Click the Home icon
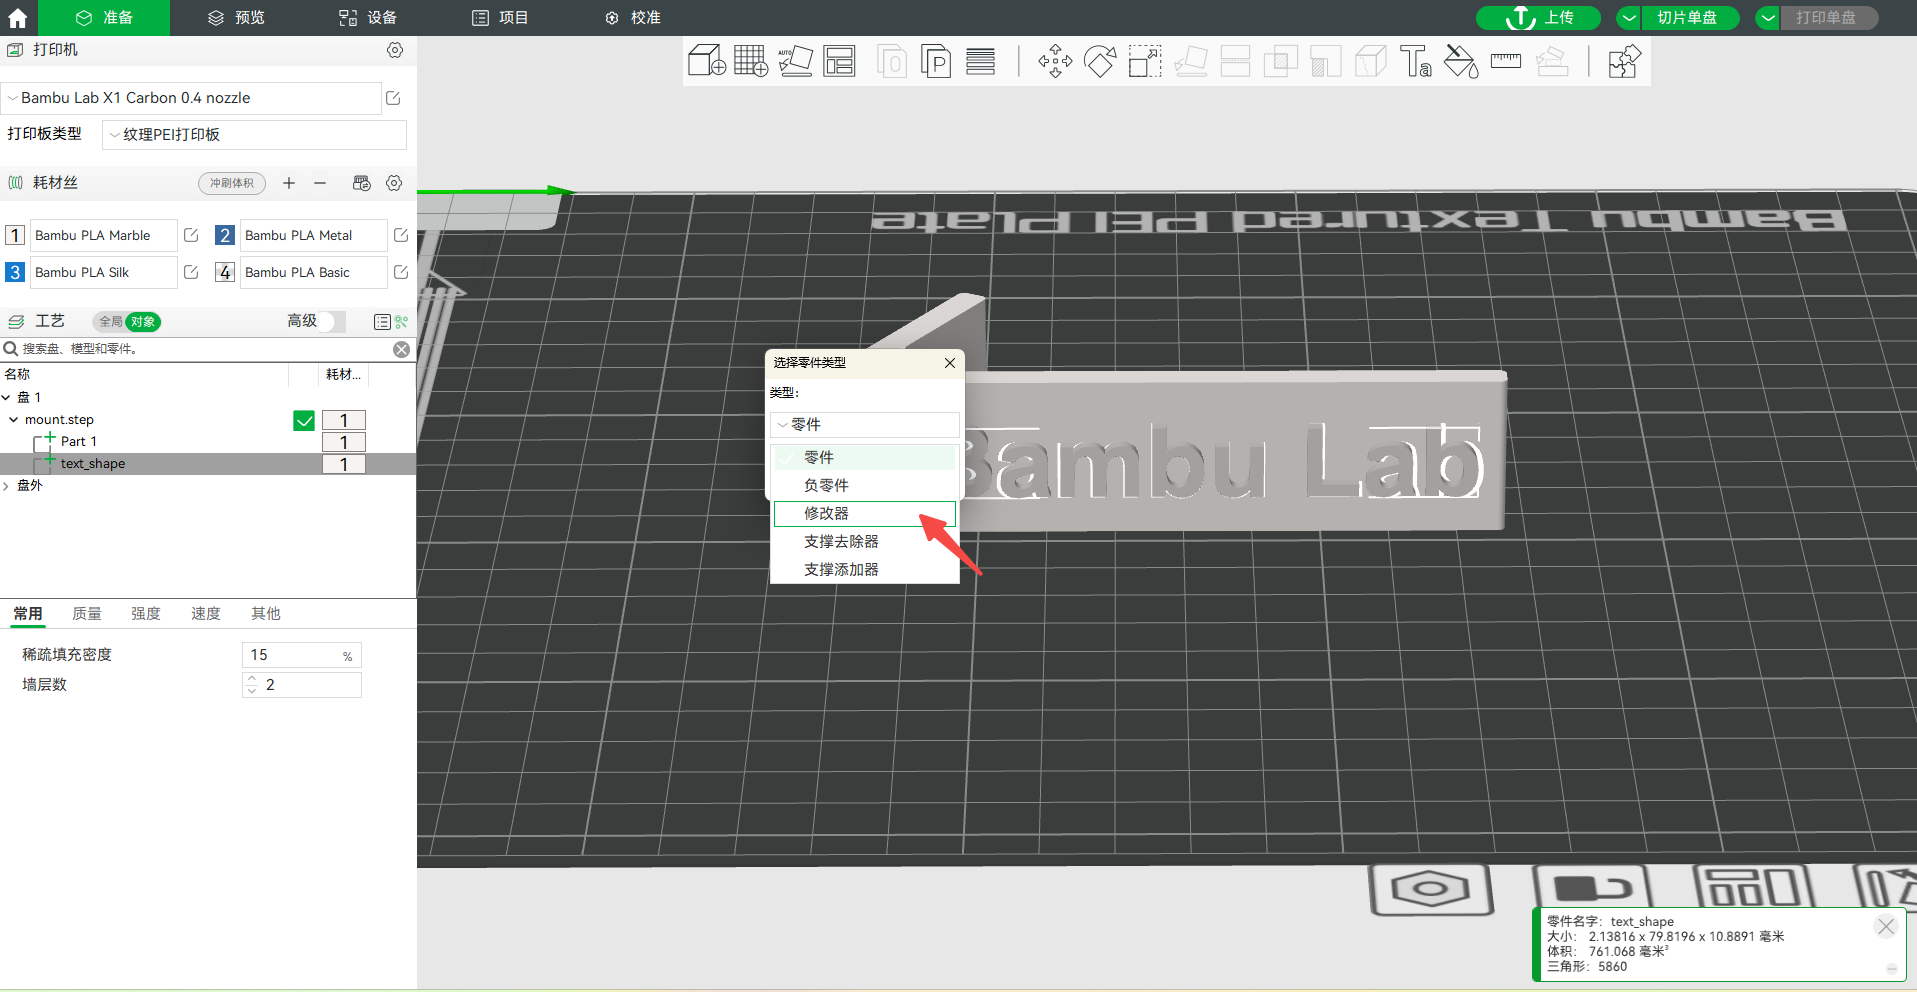This screenshot has height=992, width=1917. tap(18, 18)
